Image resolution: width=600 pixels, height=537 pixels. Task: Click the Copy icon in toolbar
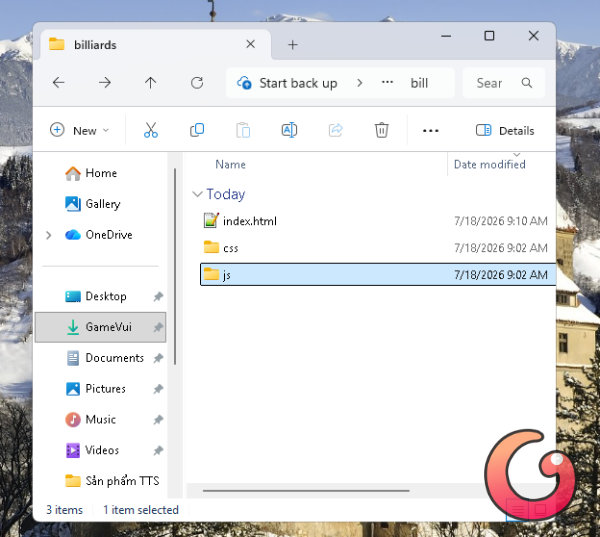pyautogui.click(x=197, y=131)
